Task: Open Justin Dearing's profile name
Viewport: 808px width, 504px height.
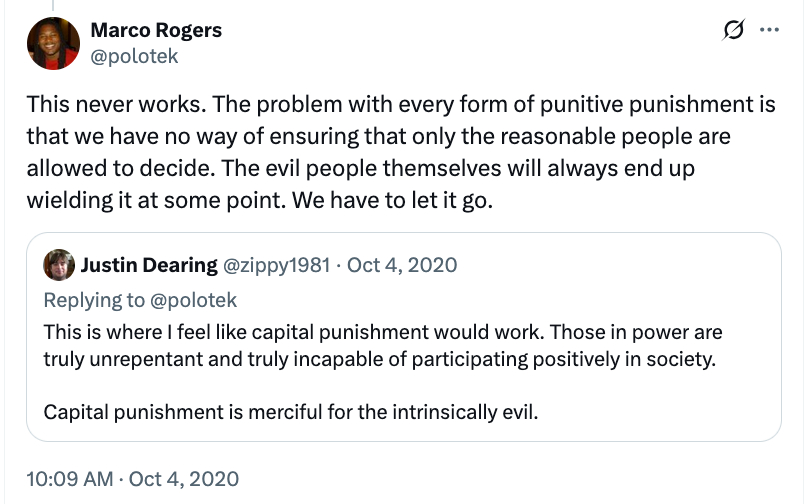Action: tap(148, 265)
